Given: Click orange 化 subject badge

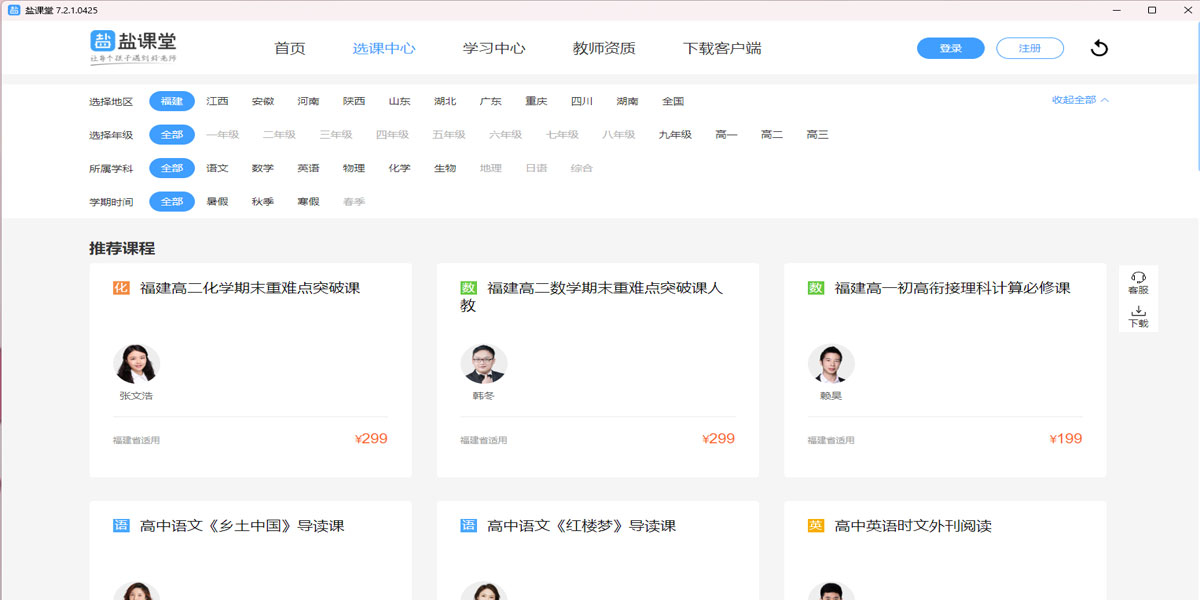Looking at the screenshot, I should tap(121, 288).
